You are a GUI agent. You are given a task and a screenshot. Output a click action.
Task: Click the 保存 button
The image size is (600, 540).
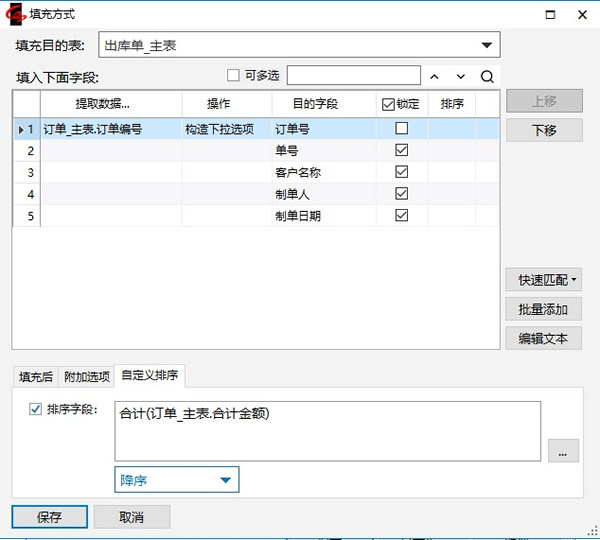(x=49, y=517)
